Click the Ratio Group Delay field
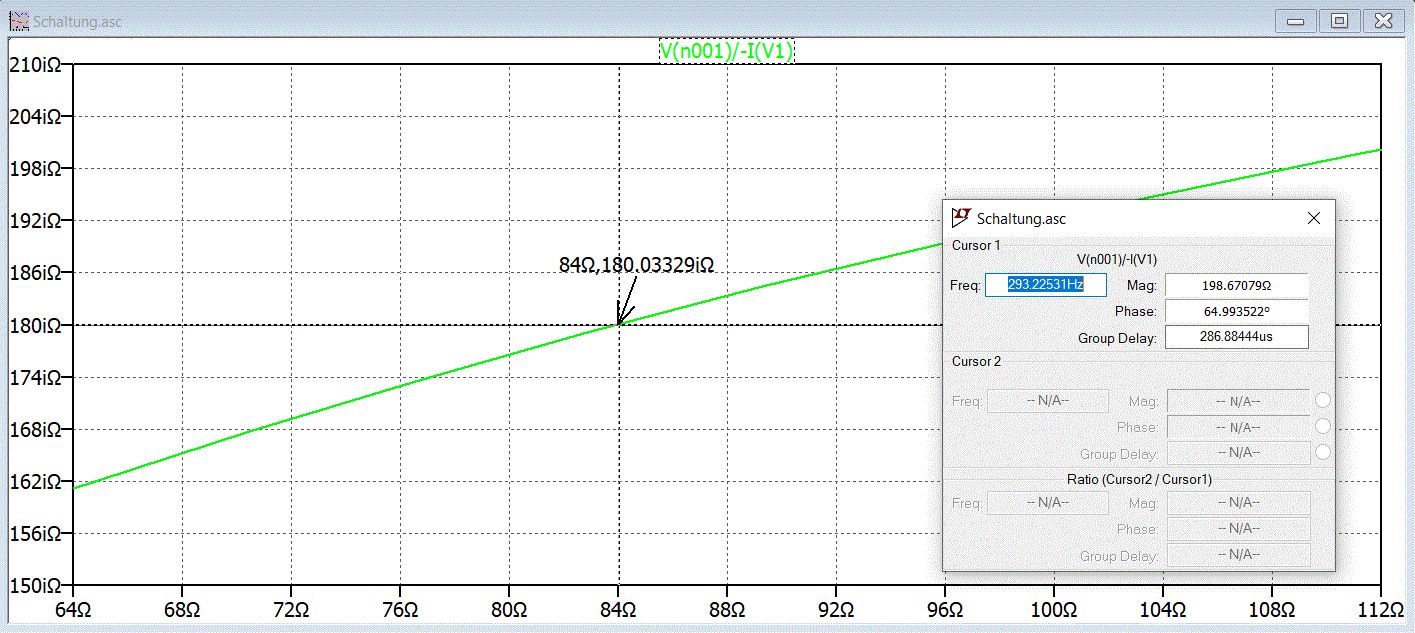Screen dimensions: 1415x633 tap(1238, 555)
